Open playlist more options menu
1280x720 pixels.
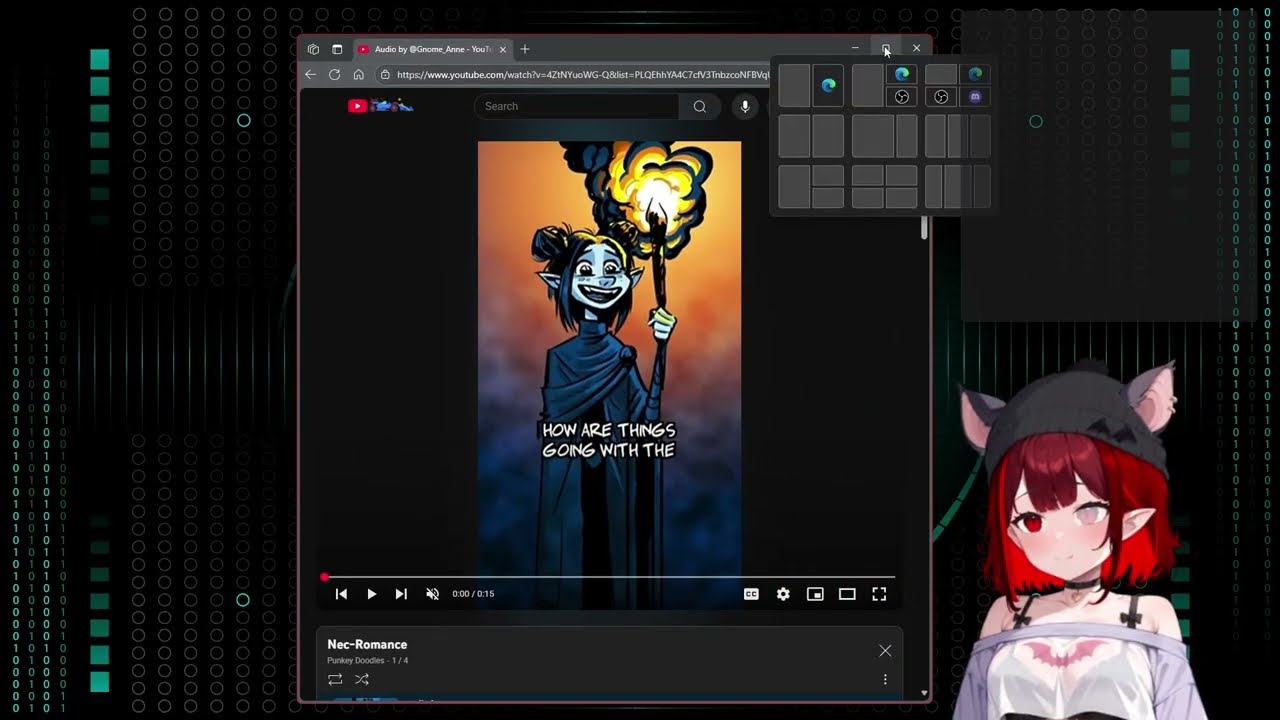coord(885,680)
